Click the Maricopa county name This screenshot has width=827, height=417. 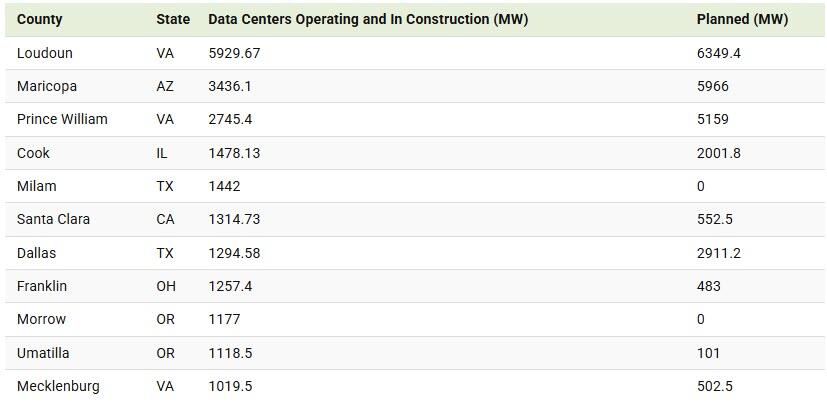(x=47, y=86)
